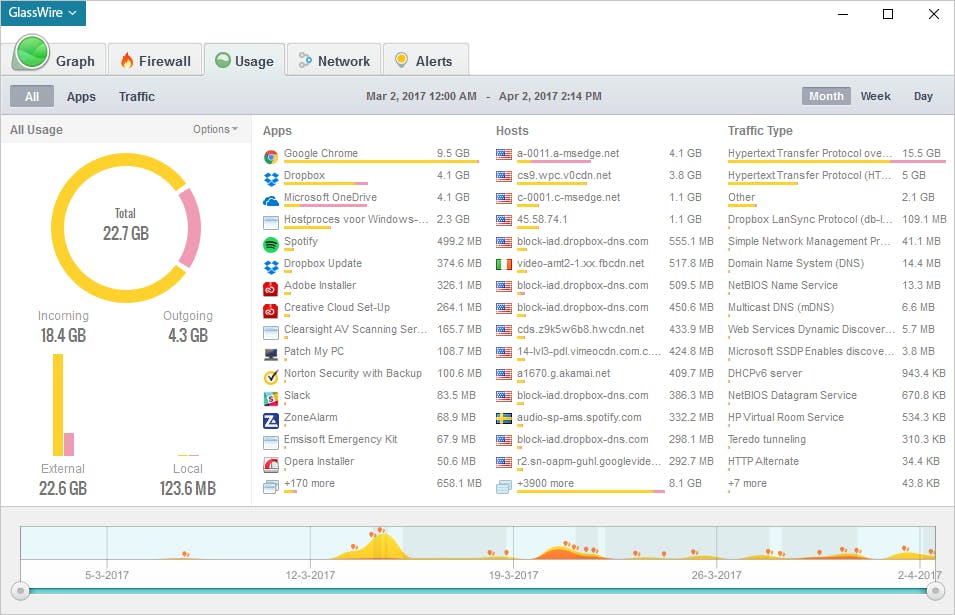Click the flag icon beside 45.58.74.1

pyautogui.click(x=504, y=220)
